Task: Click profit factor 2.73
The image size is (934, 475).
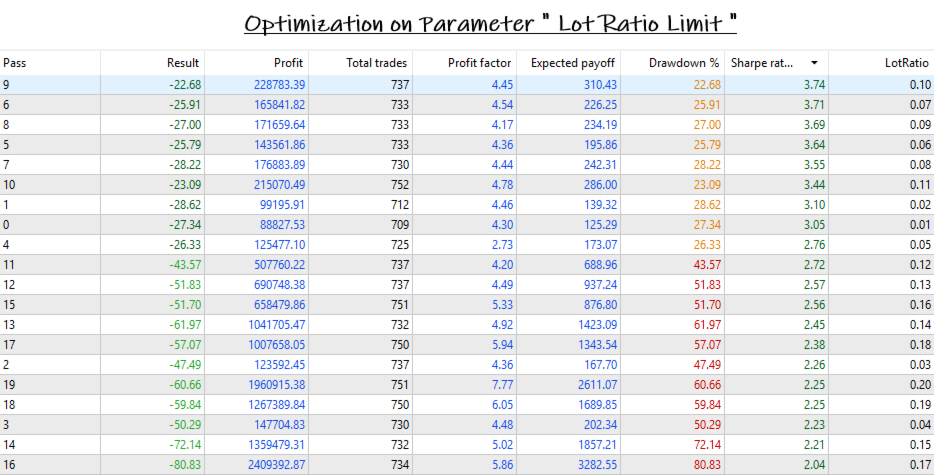Action: click(x=503, y=244)
